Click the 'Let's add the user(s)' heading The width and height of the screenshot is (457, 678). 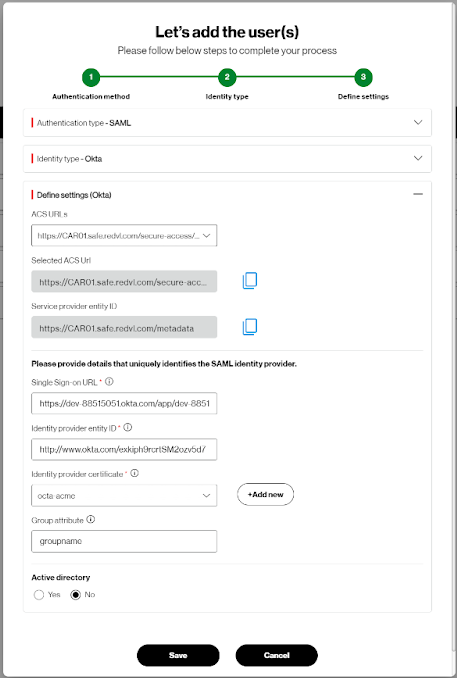coord(227,32)
